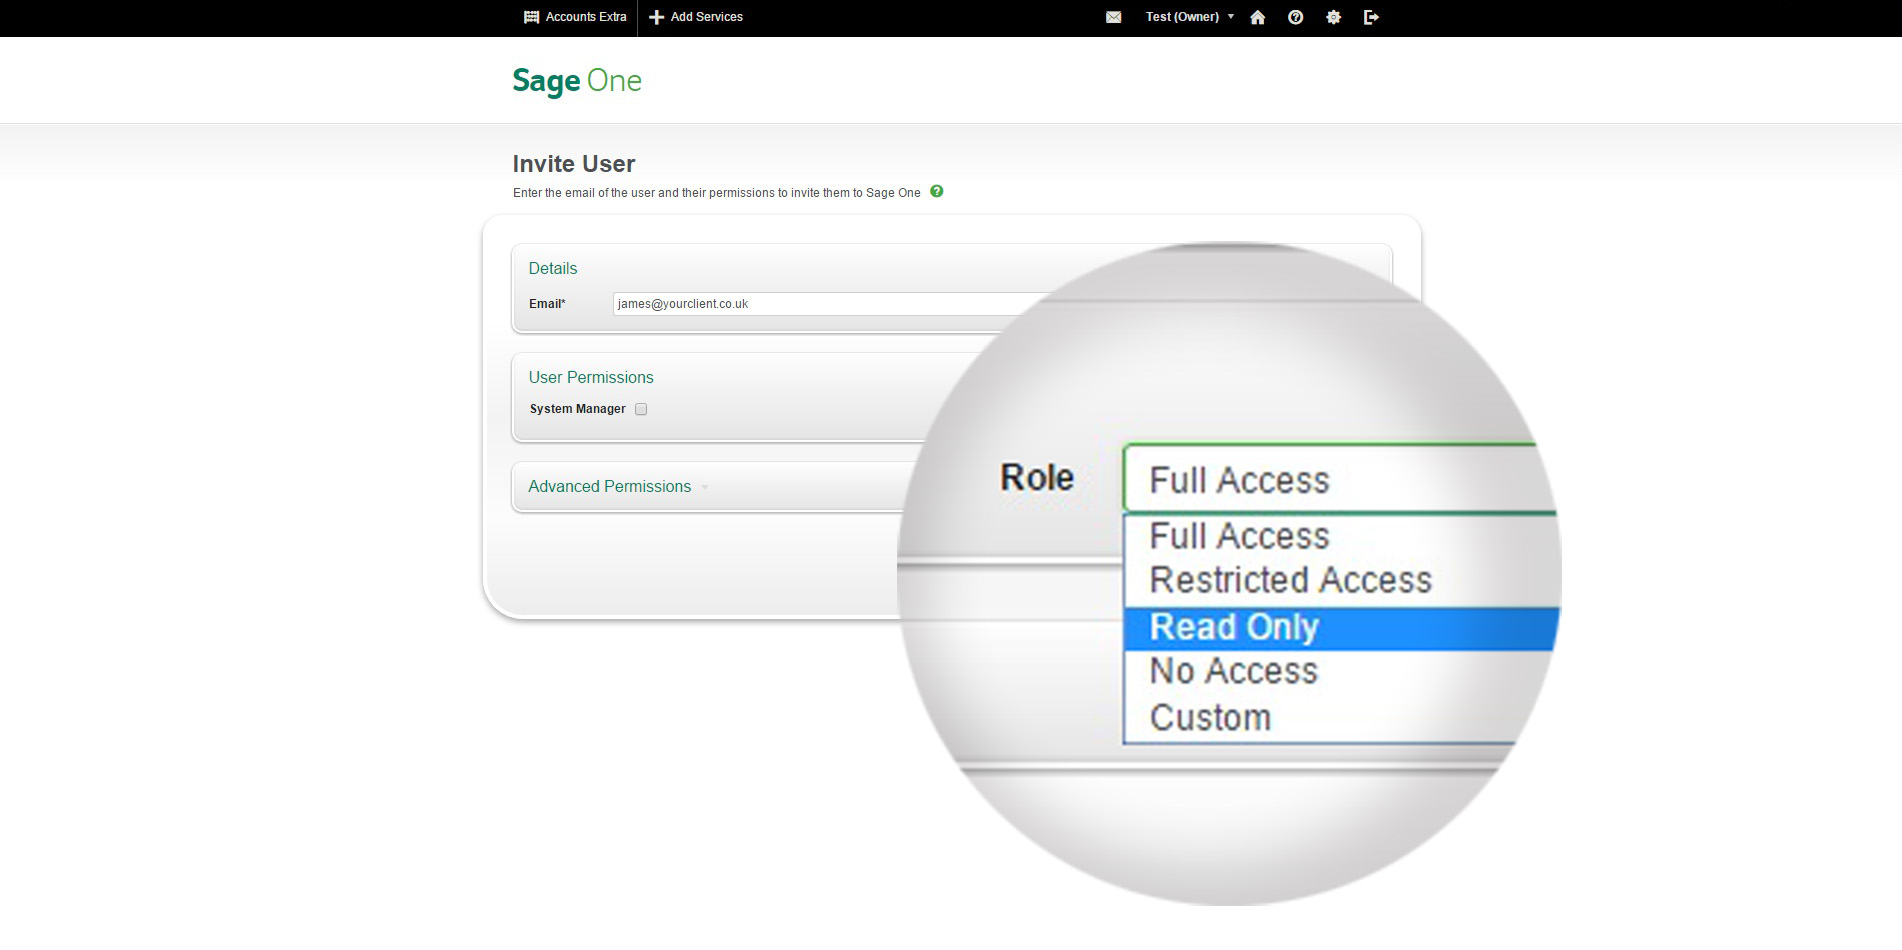Sign out using the logout icon
This screenshot has height=950, width=1902.
click(1371, 17)
